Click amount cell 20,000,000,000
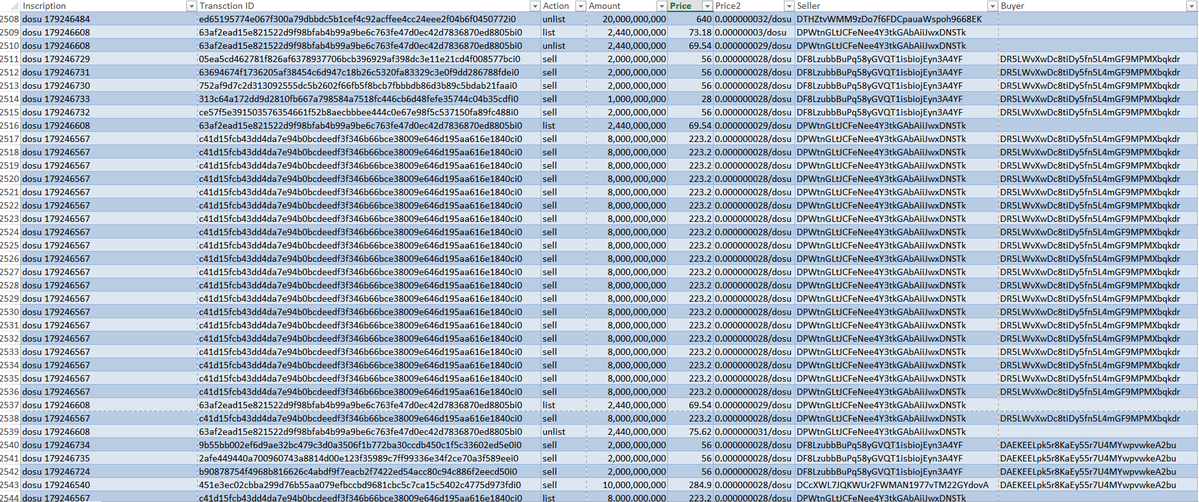 click(626, 18)
